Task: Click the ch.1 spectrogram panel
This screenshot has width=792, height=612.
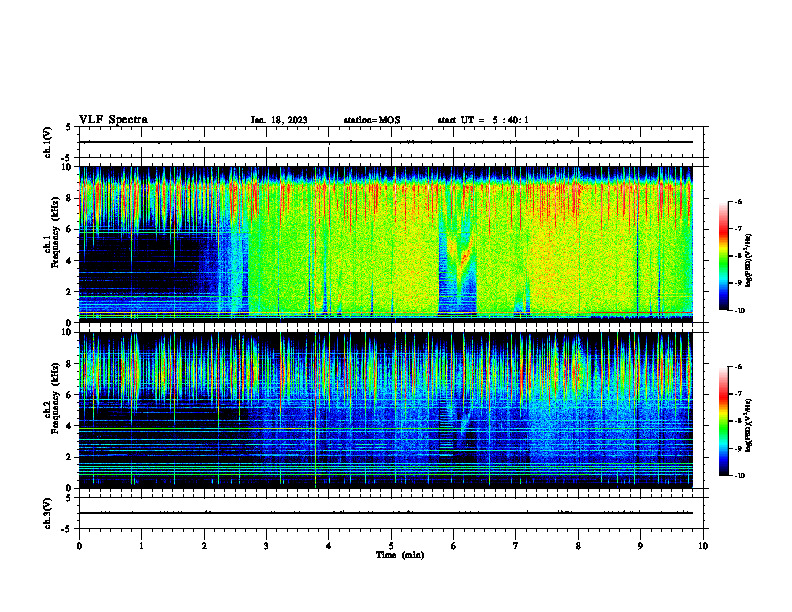Action: (386, 244)
